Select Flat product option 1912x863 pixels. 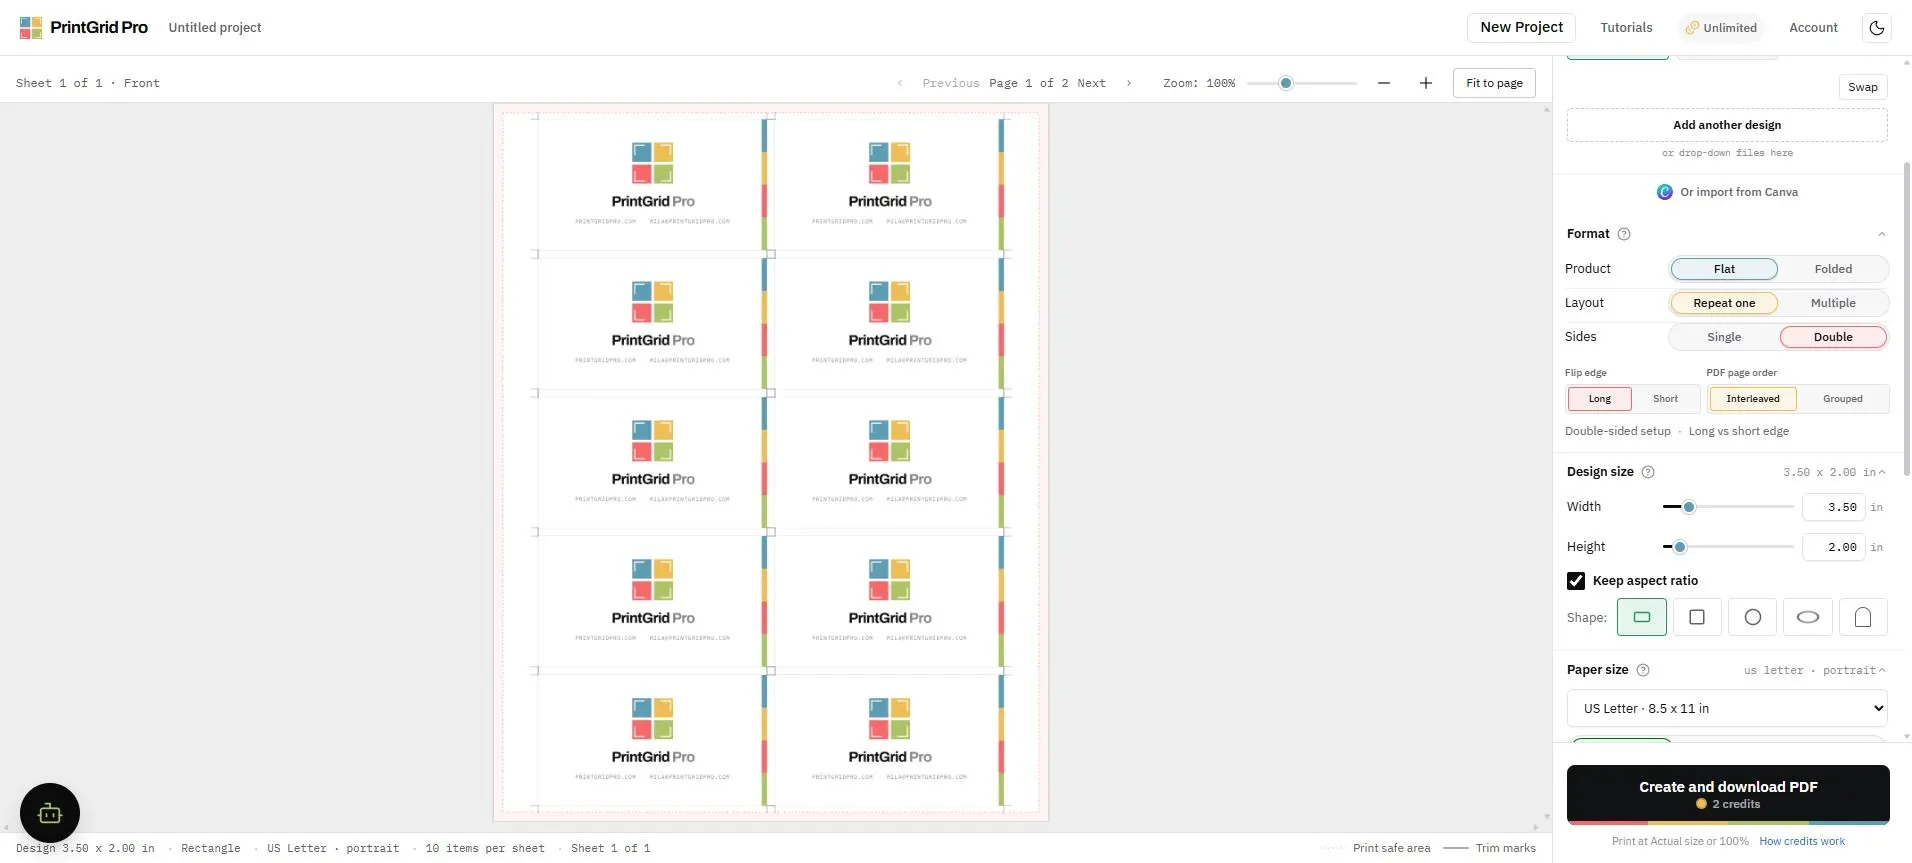point(1724,269)
